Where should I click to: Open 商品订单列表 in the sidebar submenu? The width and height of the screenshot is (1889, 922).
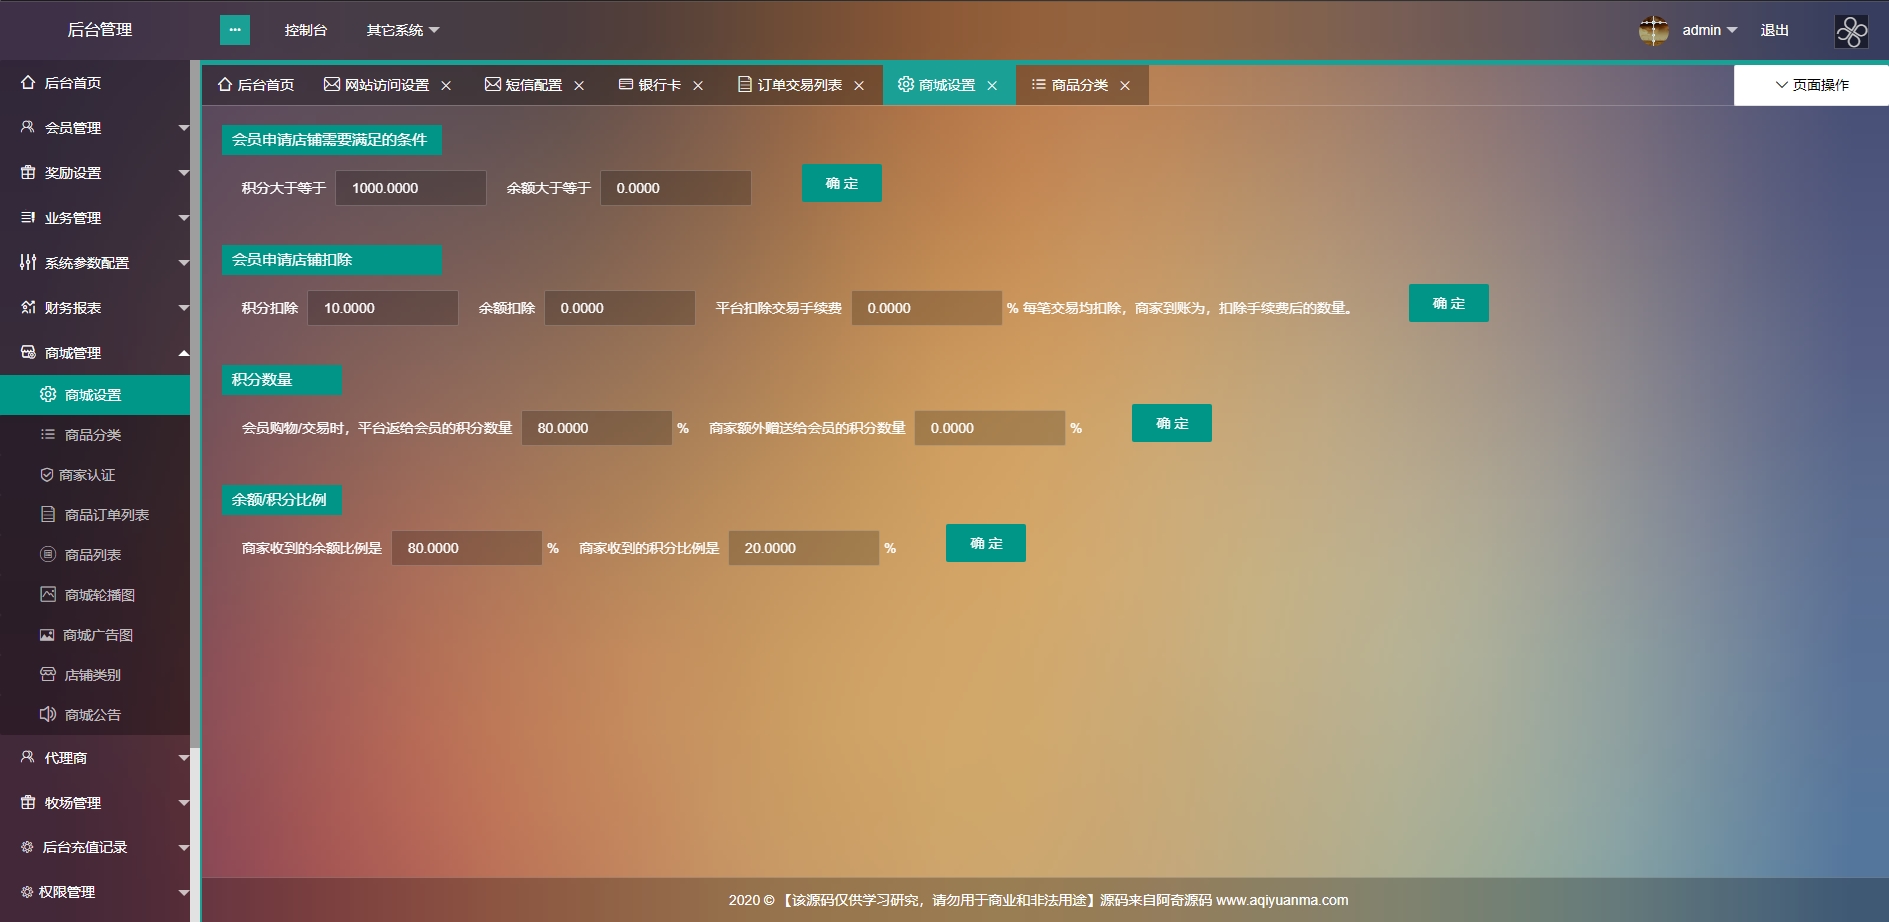click(x=95, y=515)
